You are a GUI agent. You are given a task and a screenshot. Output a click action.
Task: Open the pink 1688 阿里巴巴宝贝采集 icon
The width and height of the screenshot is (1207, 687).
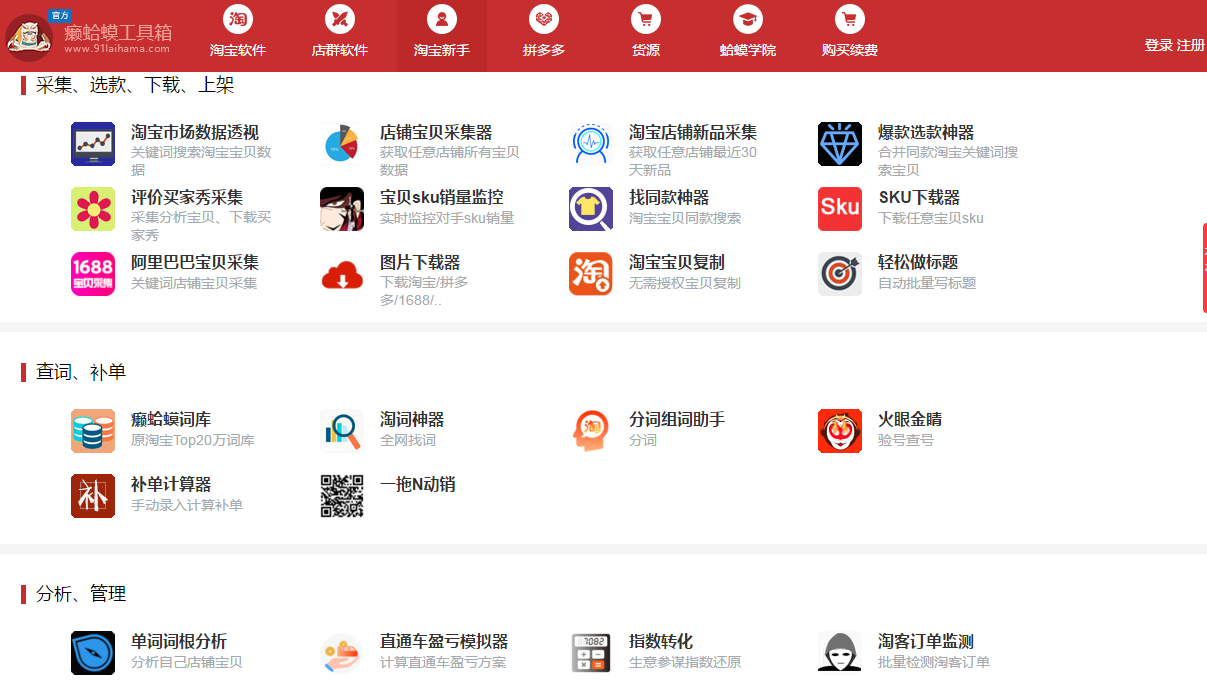click(x=93, y=274)
